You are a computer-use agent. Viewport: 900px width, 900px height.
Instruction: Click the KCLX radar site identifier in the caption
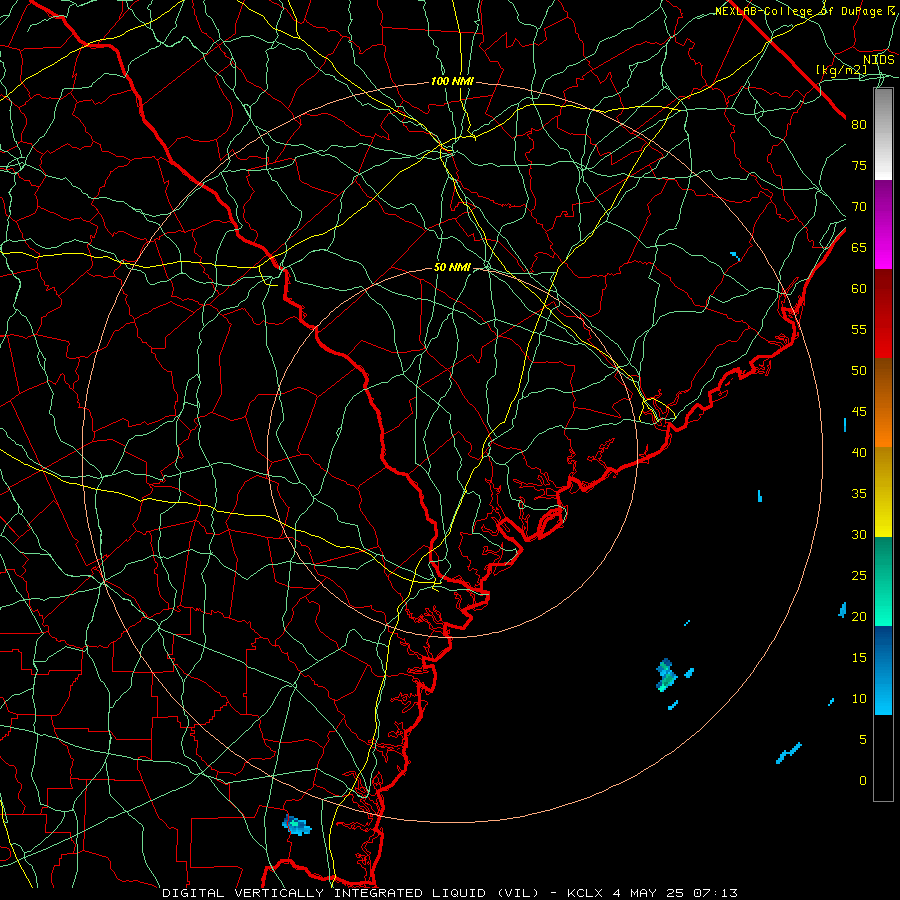click(x=585, y=893)
